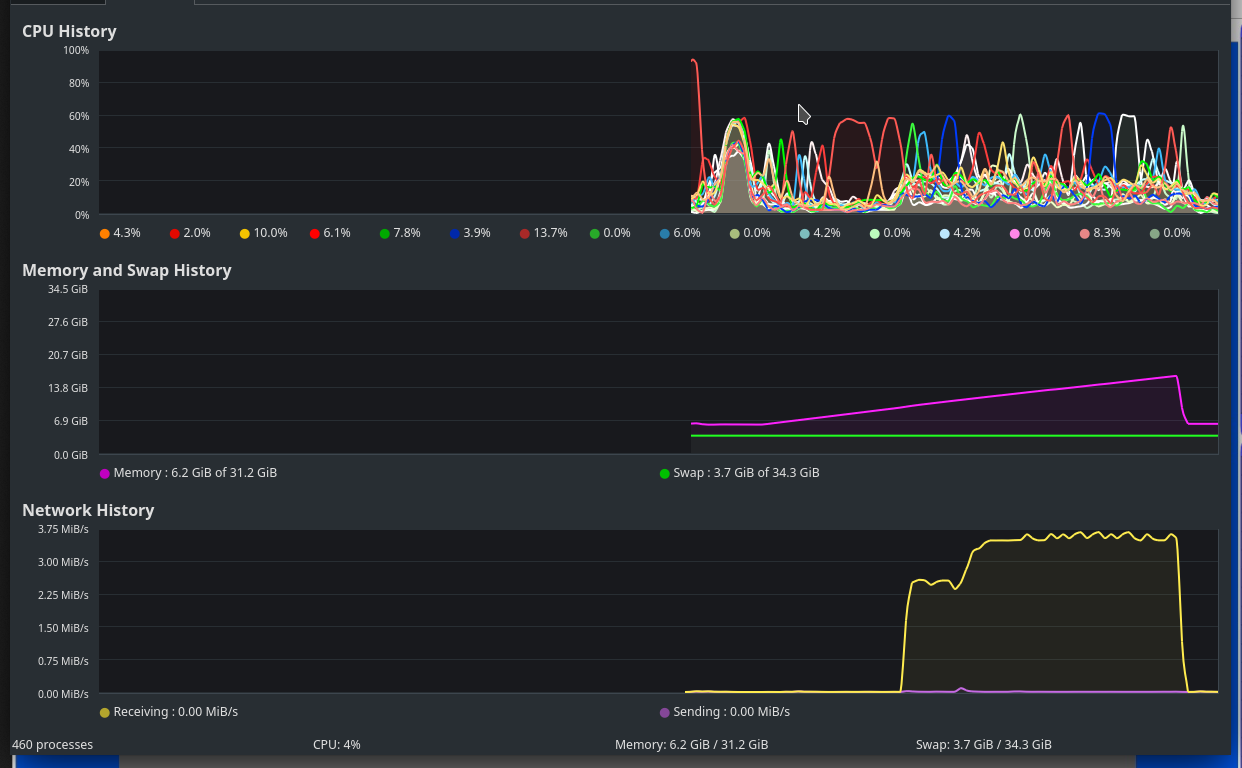The image size is (1242, 768).
Task: Click the green Swap legend icon
Action: (664, 472)
